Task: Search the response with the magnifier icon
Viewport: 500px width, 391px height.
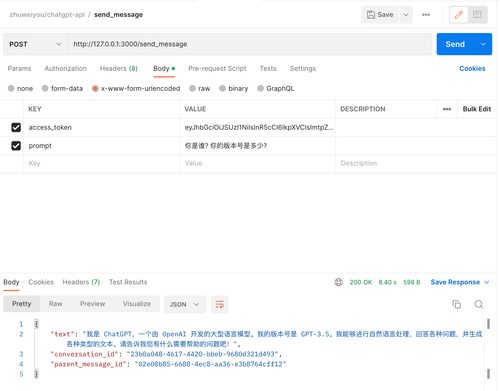Action: (479, 304)
